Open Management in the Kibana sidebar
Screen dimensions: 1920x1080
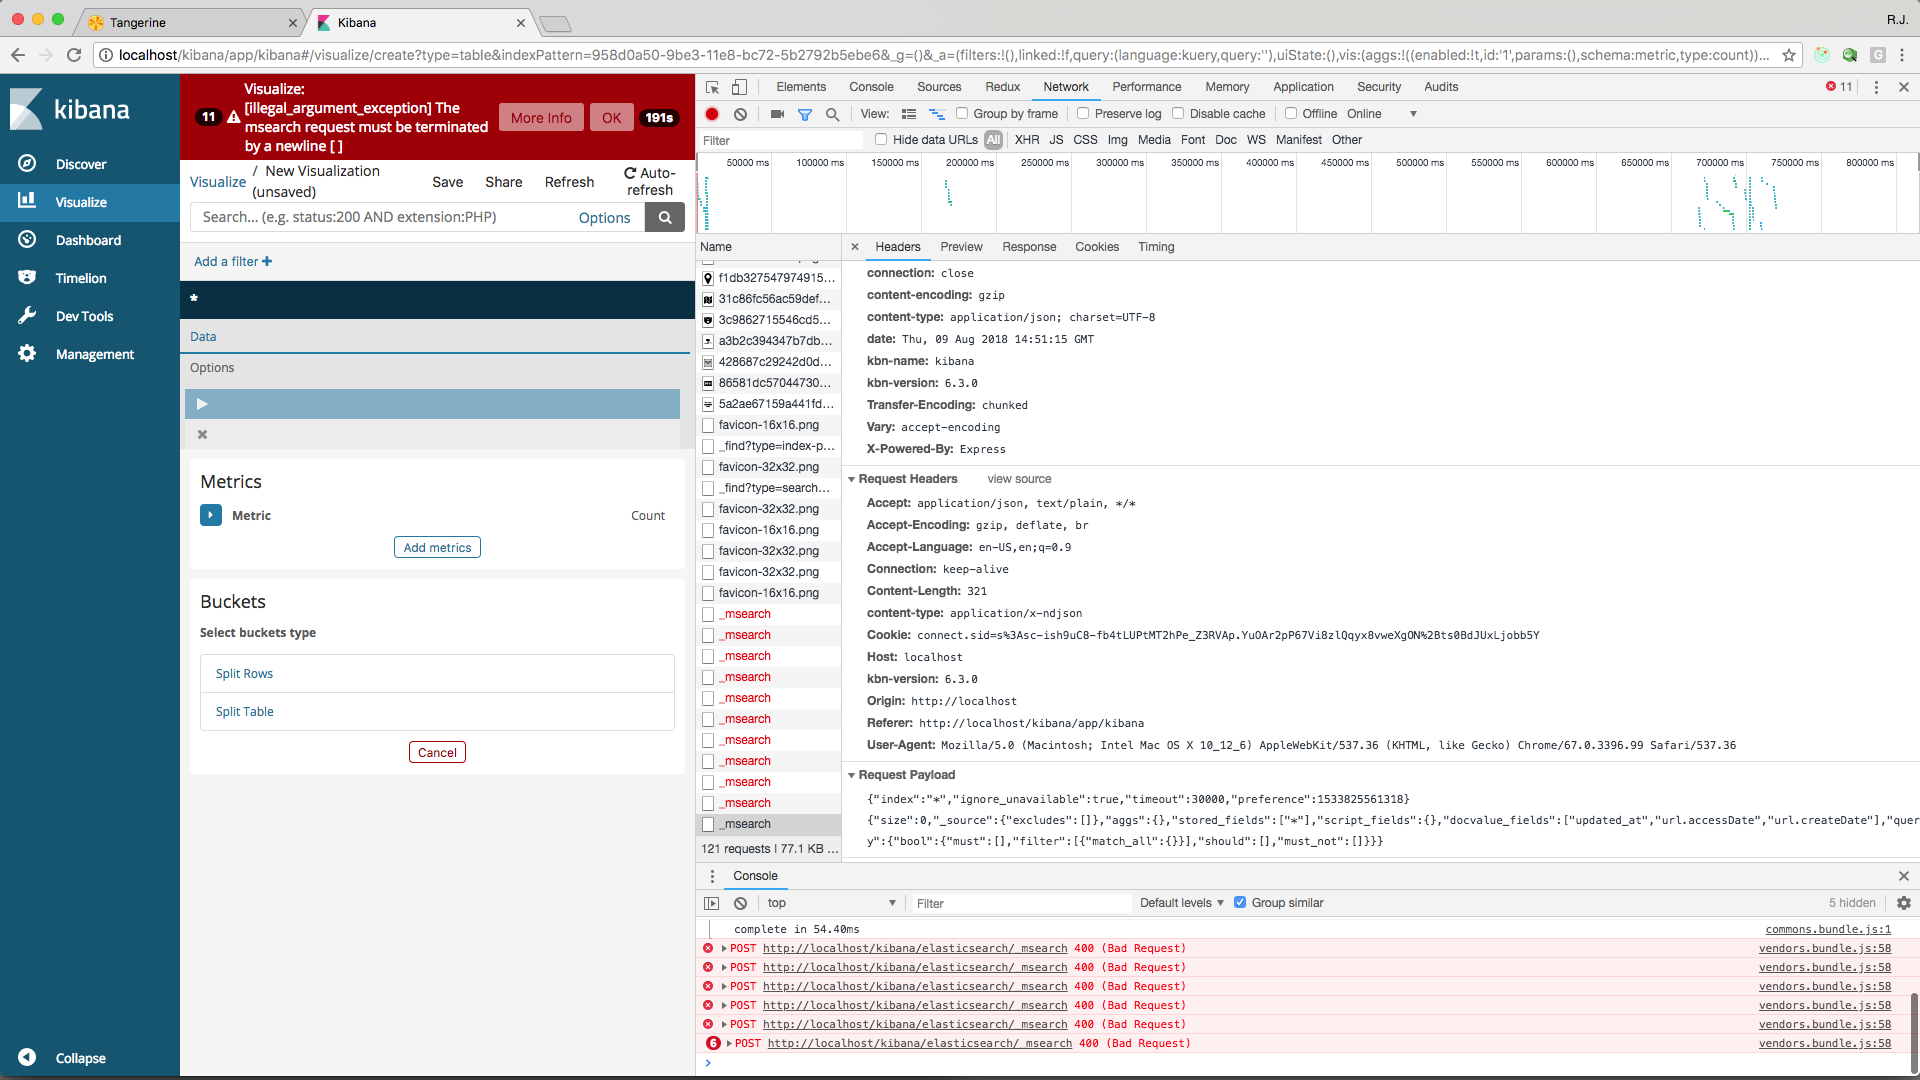(95, 353)
